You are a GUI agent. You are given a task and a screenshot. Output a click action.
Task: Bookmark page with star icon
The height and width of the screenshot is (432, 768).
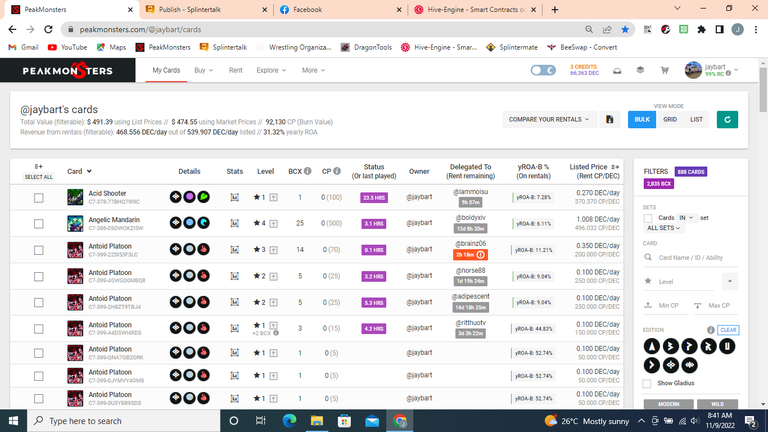coord(625,29)
